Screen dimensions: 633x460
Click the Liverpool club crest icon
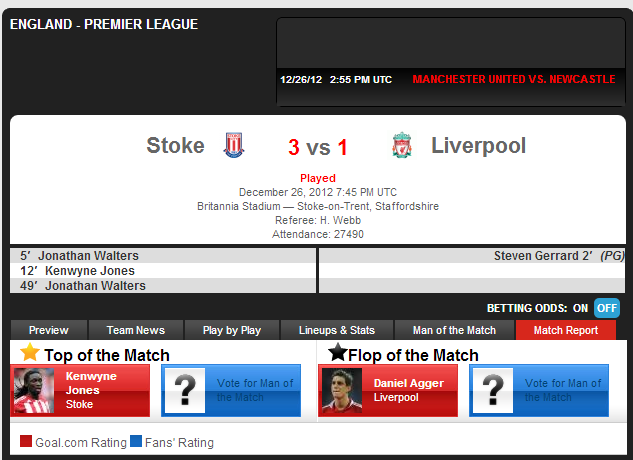402,145
